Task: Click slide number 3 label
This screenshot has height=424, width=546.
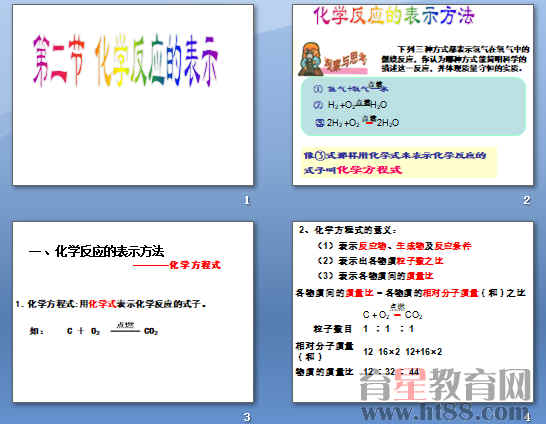Action: click(247, 417)
